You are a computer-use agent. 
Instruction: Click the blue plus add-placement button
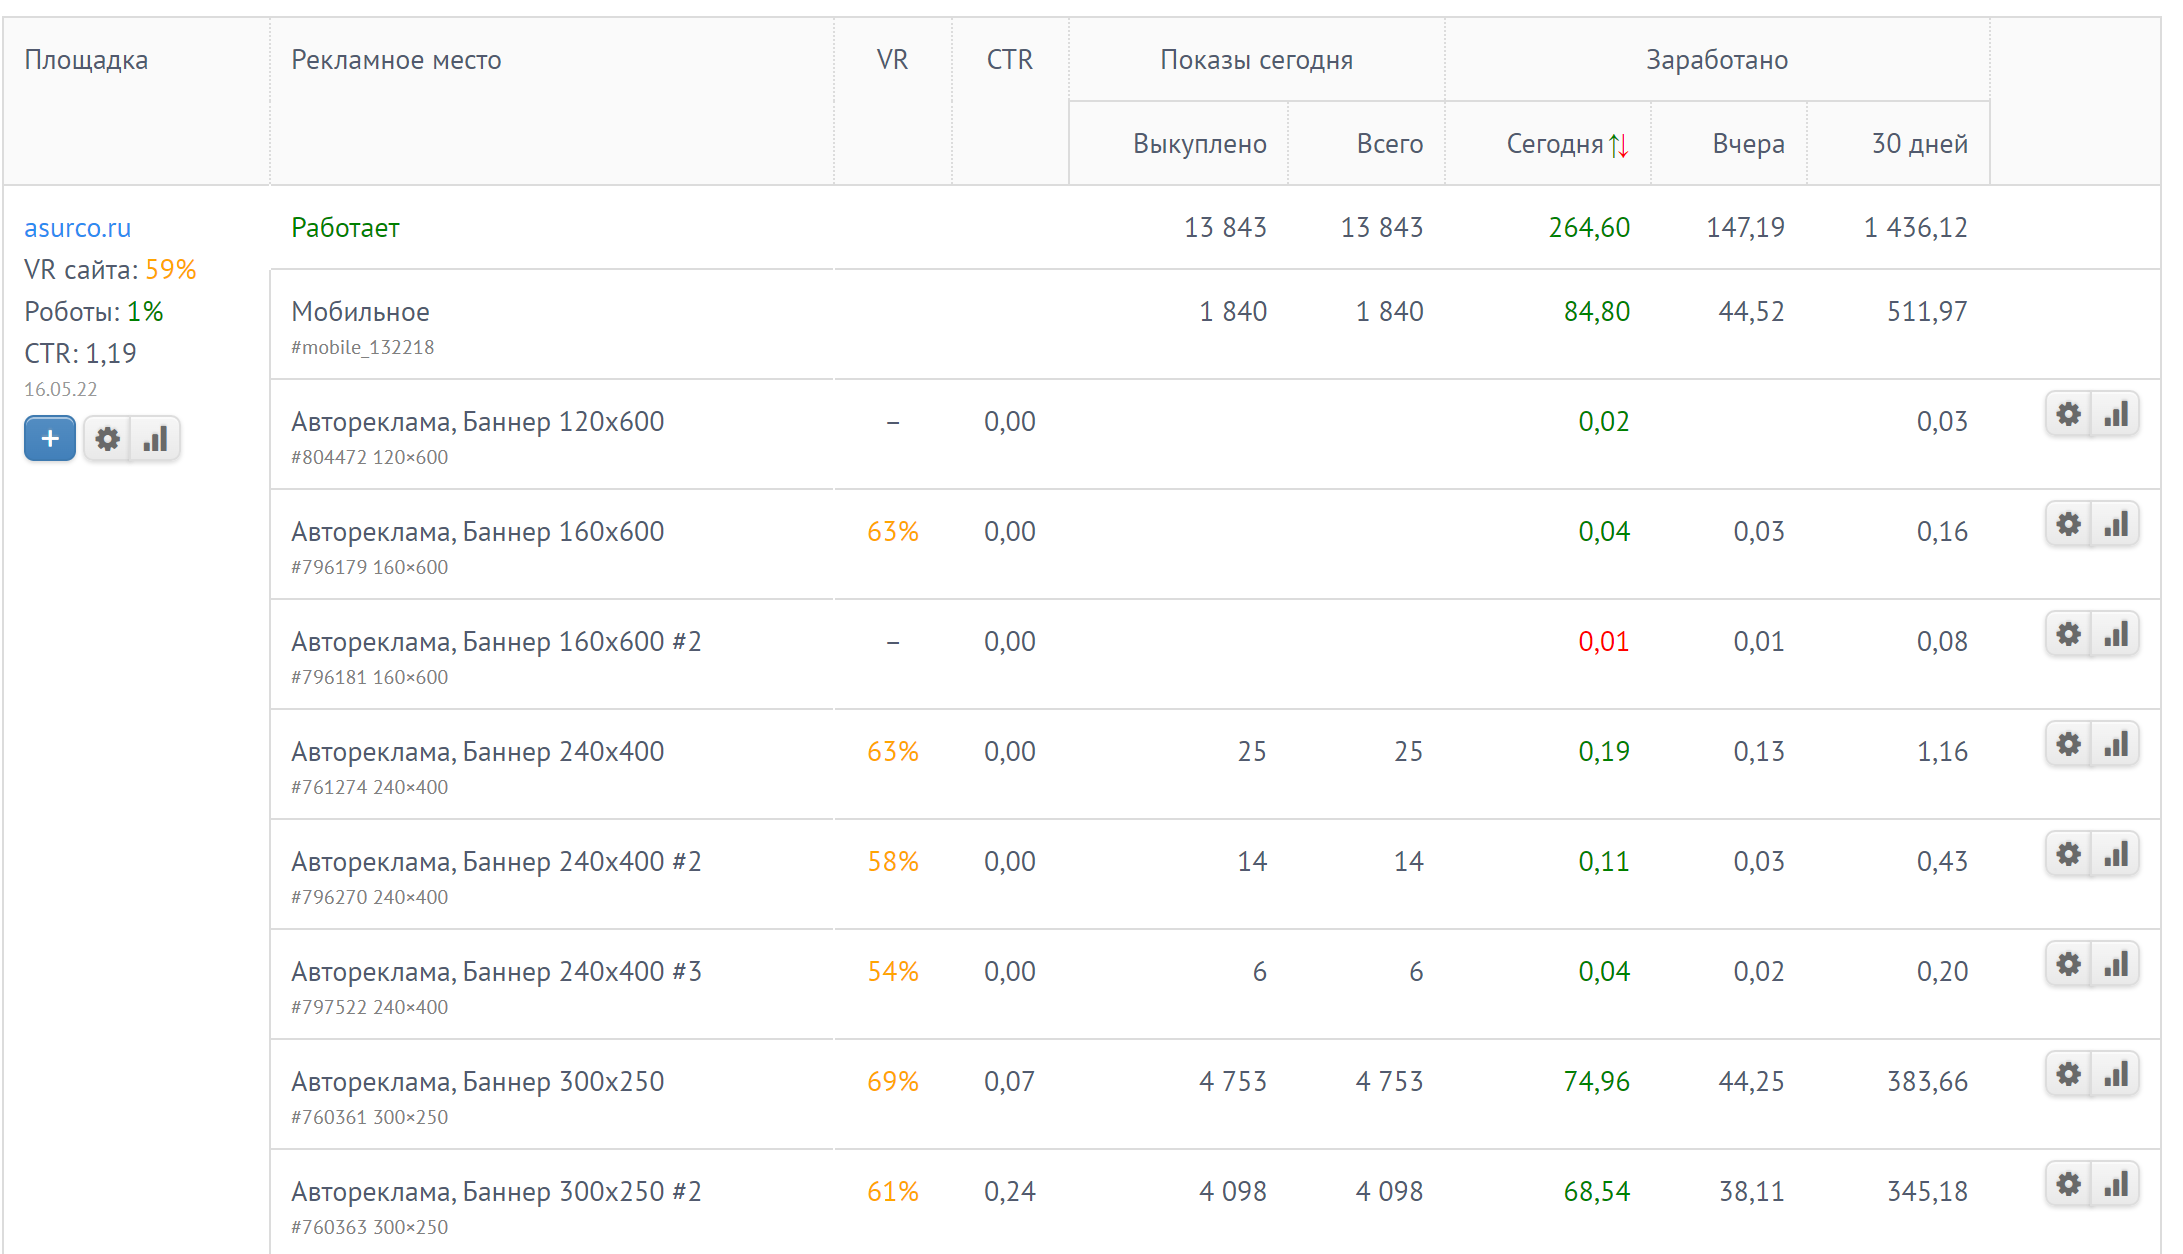point(49,438)
